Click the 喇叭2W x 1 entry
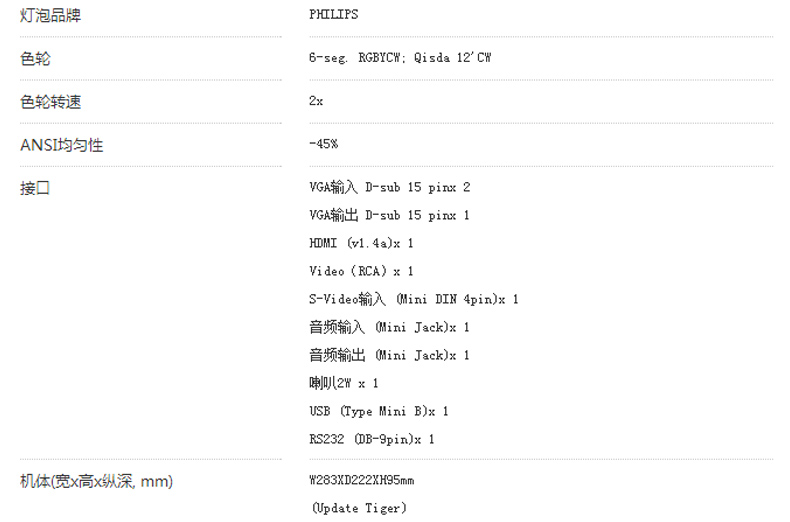The height and width of the screenshot is (522, 790). (344, 383)
